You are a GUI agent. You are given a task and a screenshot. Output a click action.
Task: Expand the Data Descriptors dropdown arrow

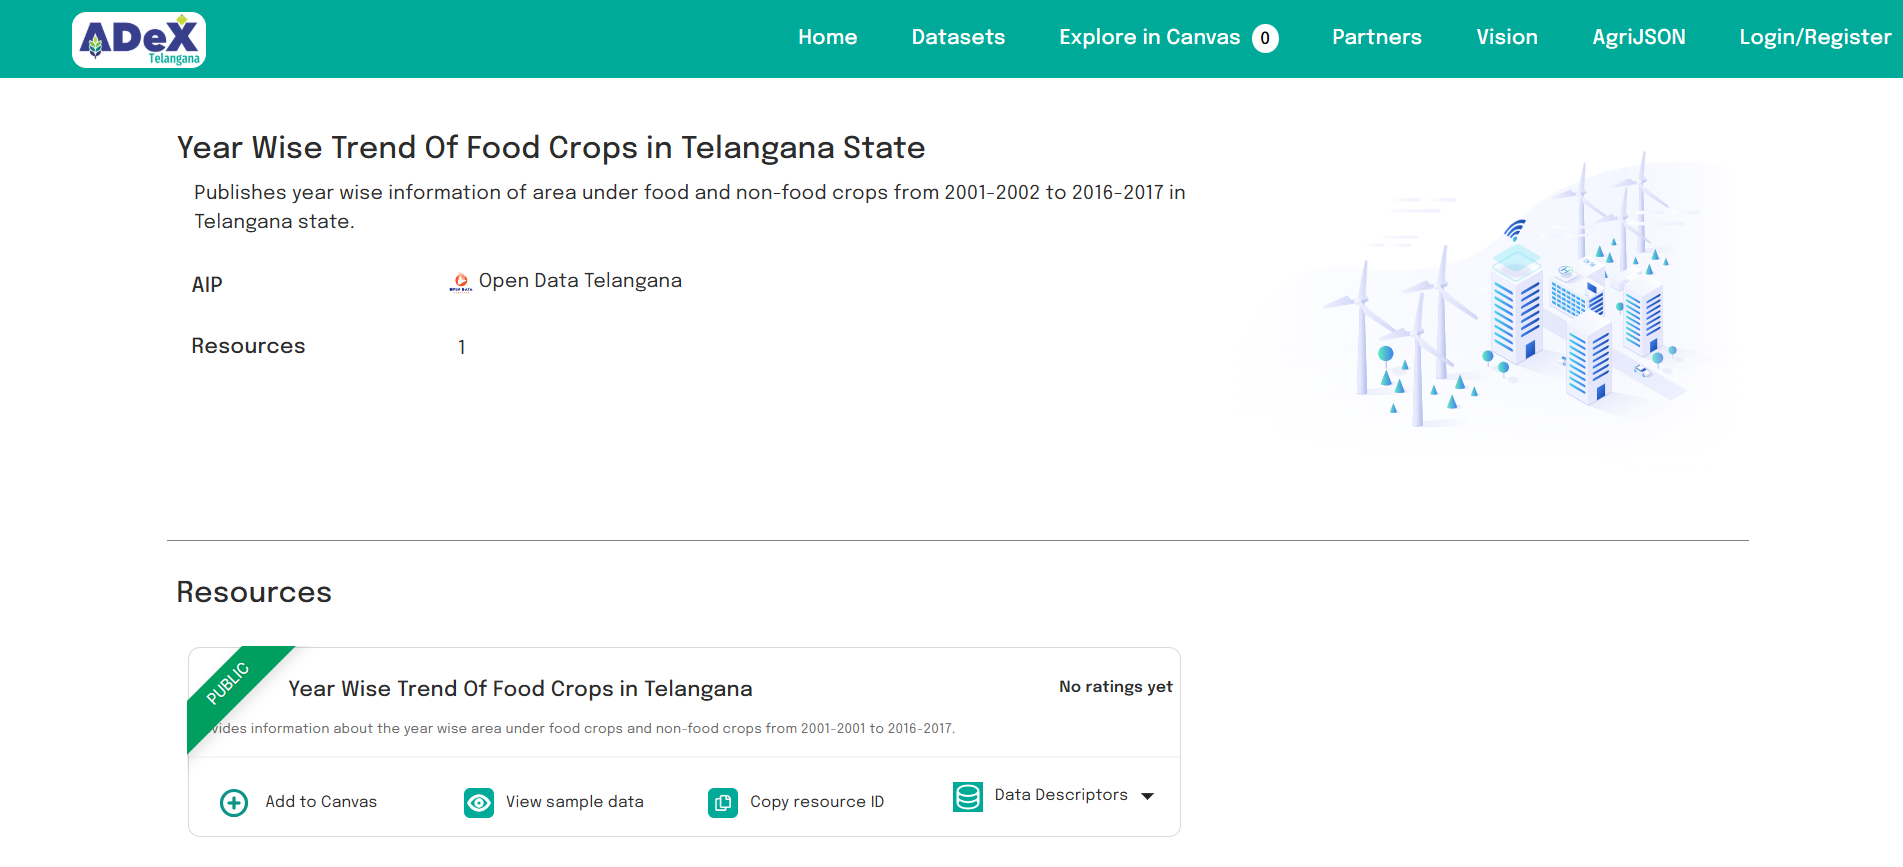tap(1148, 797)
